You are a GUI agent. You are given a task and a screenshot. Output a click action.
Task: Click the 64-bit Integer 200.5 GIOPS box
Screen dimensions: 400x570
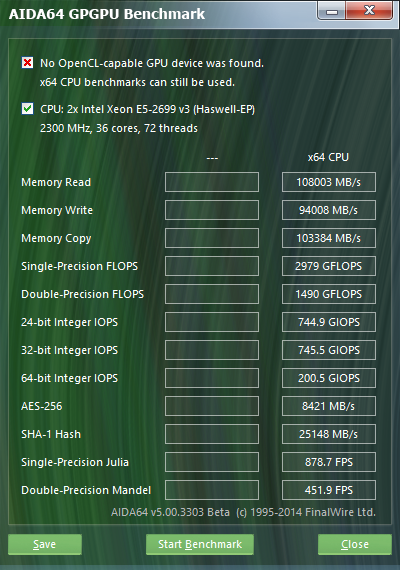[x=329, y=378]
